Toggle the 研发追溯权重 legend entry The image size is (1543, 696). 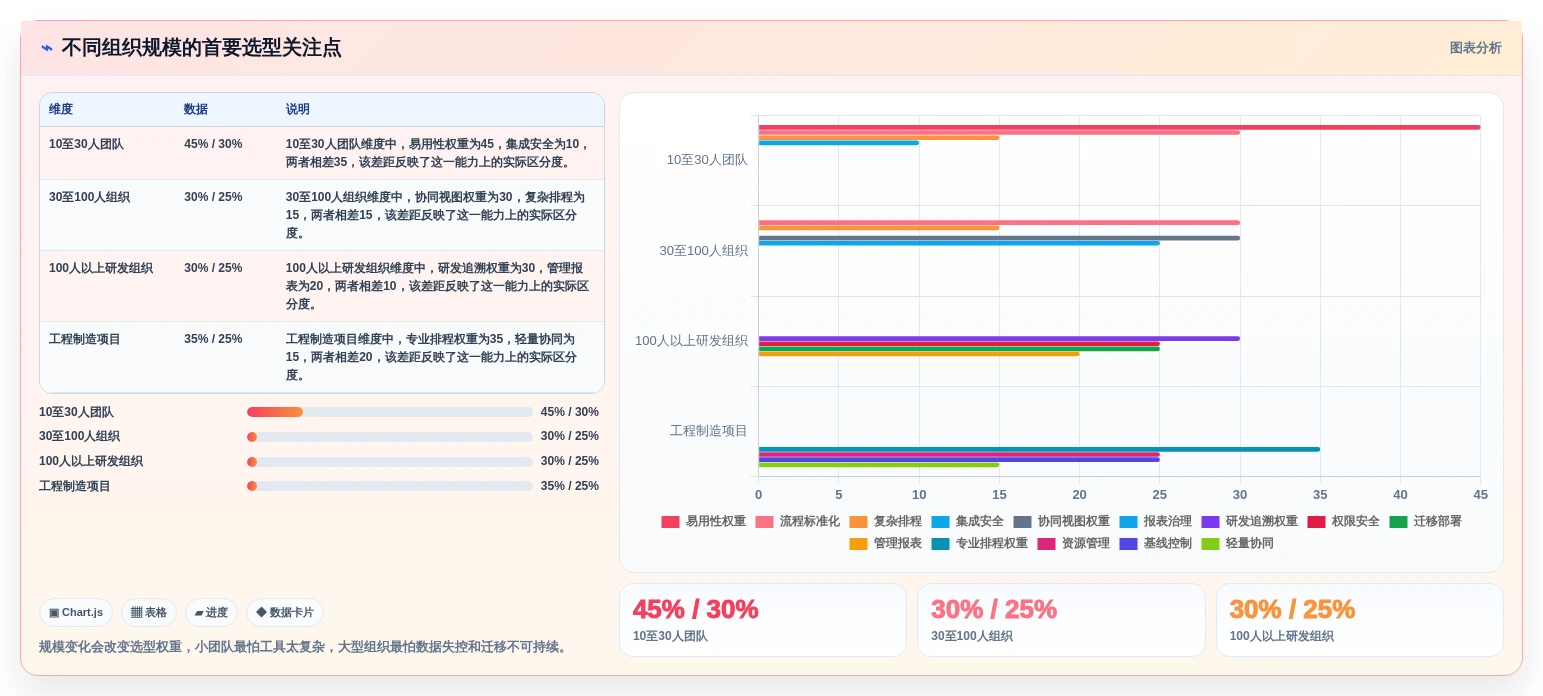coord(1250,522)
